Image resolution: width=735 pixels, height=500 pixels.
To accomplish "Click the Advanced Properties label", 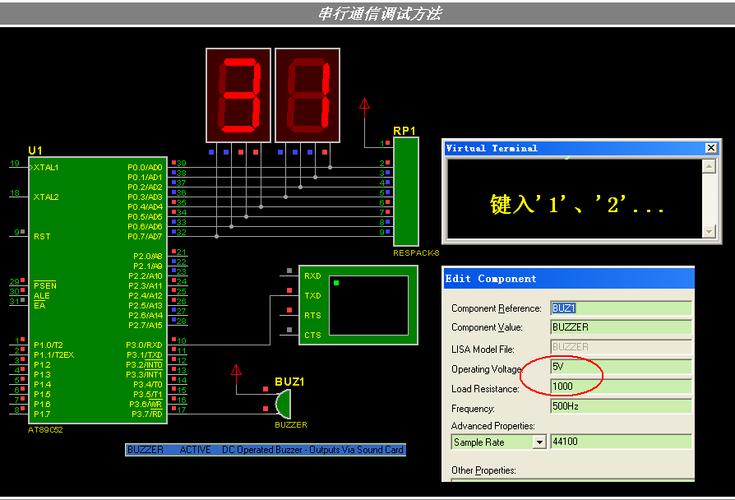I will click(493, 425).
